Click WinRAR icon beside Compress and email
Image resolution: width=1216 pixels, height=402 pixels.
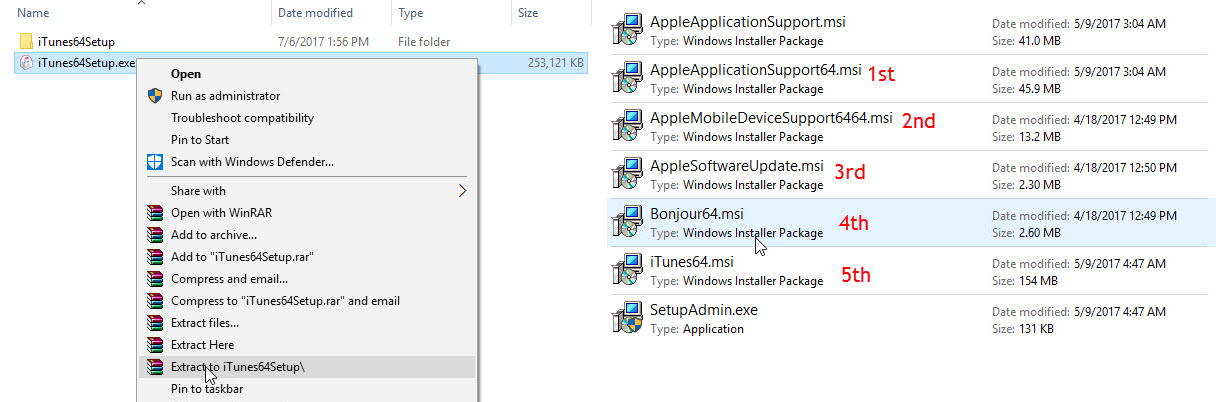pyautogui.click(x=155, y=278)
